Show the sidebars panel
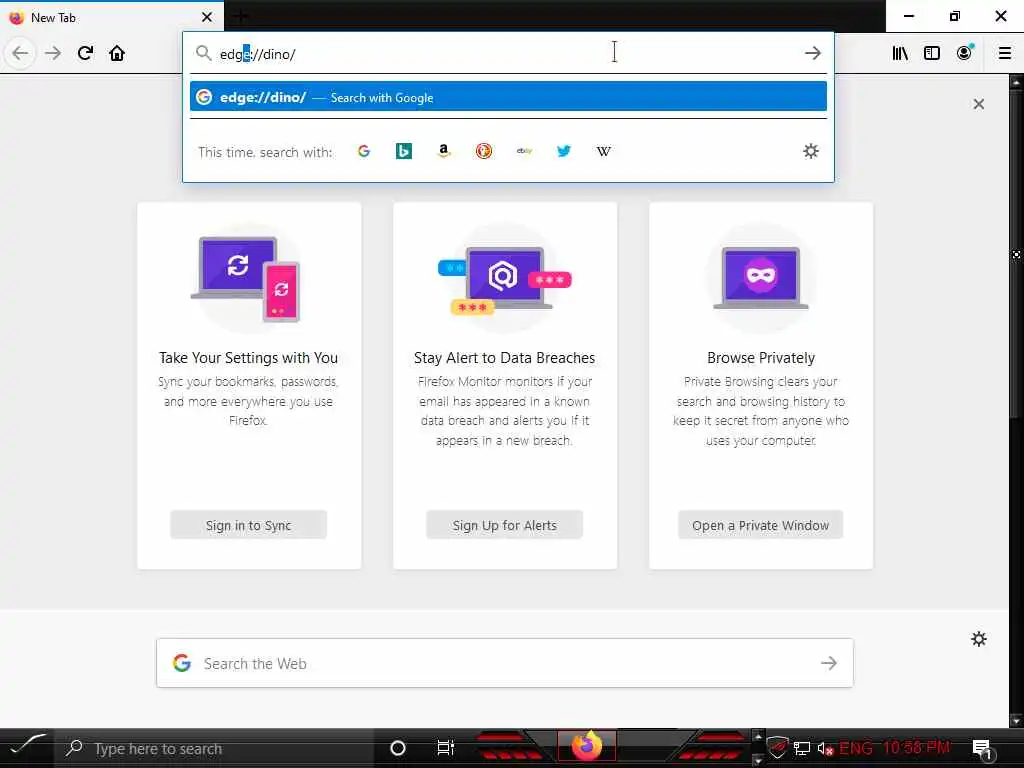This screenshot has width=1024, height=768. [932, 53]
